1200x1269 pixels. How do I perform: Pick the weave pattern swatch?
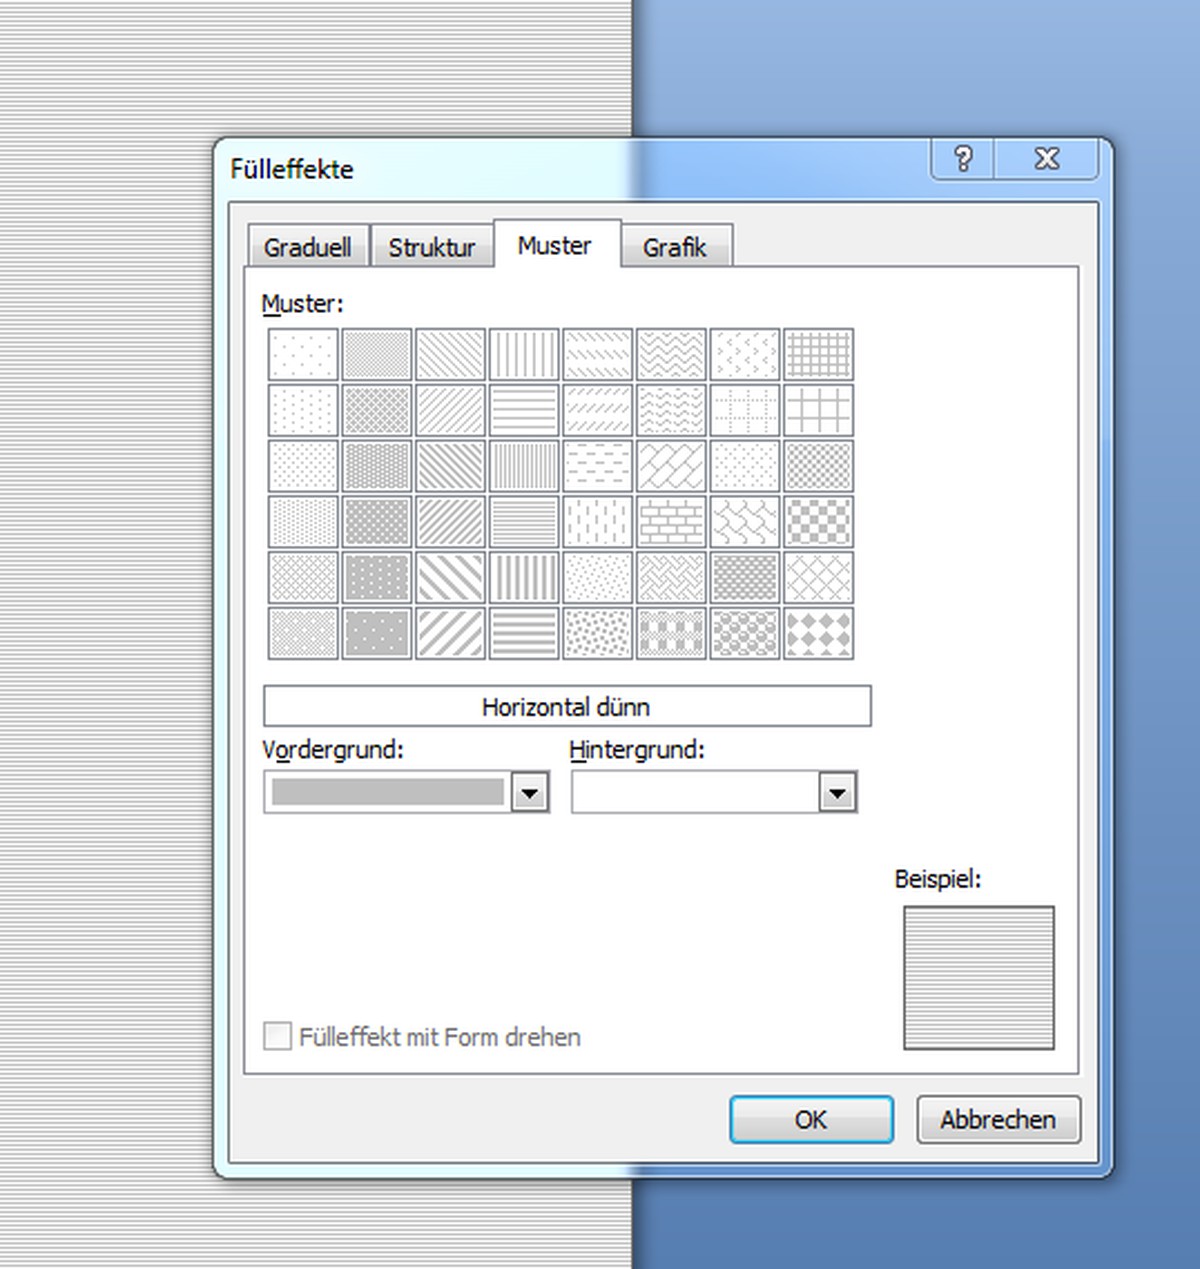pyautogui.click(x=671, y=578)
